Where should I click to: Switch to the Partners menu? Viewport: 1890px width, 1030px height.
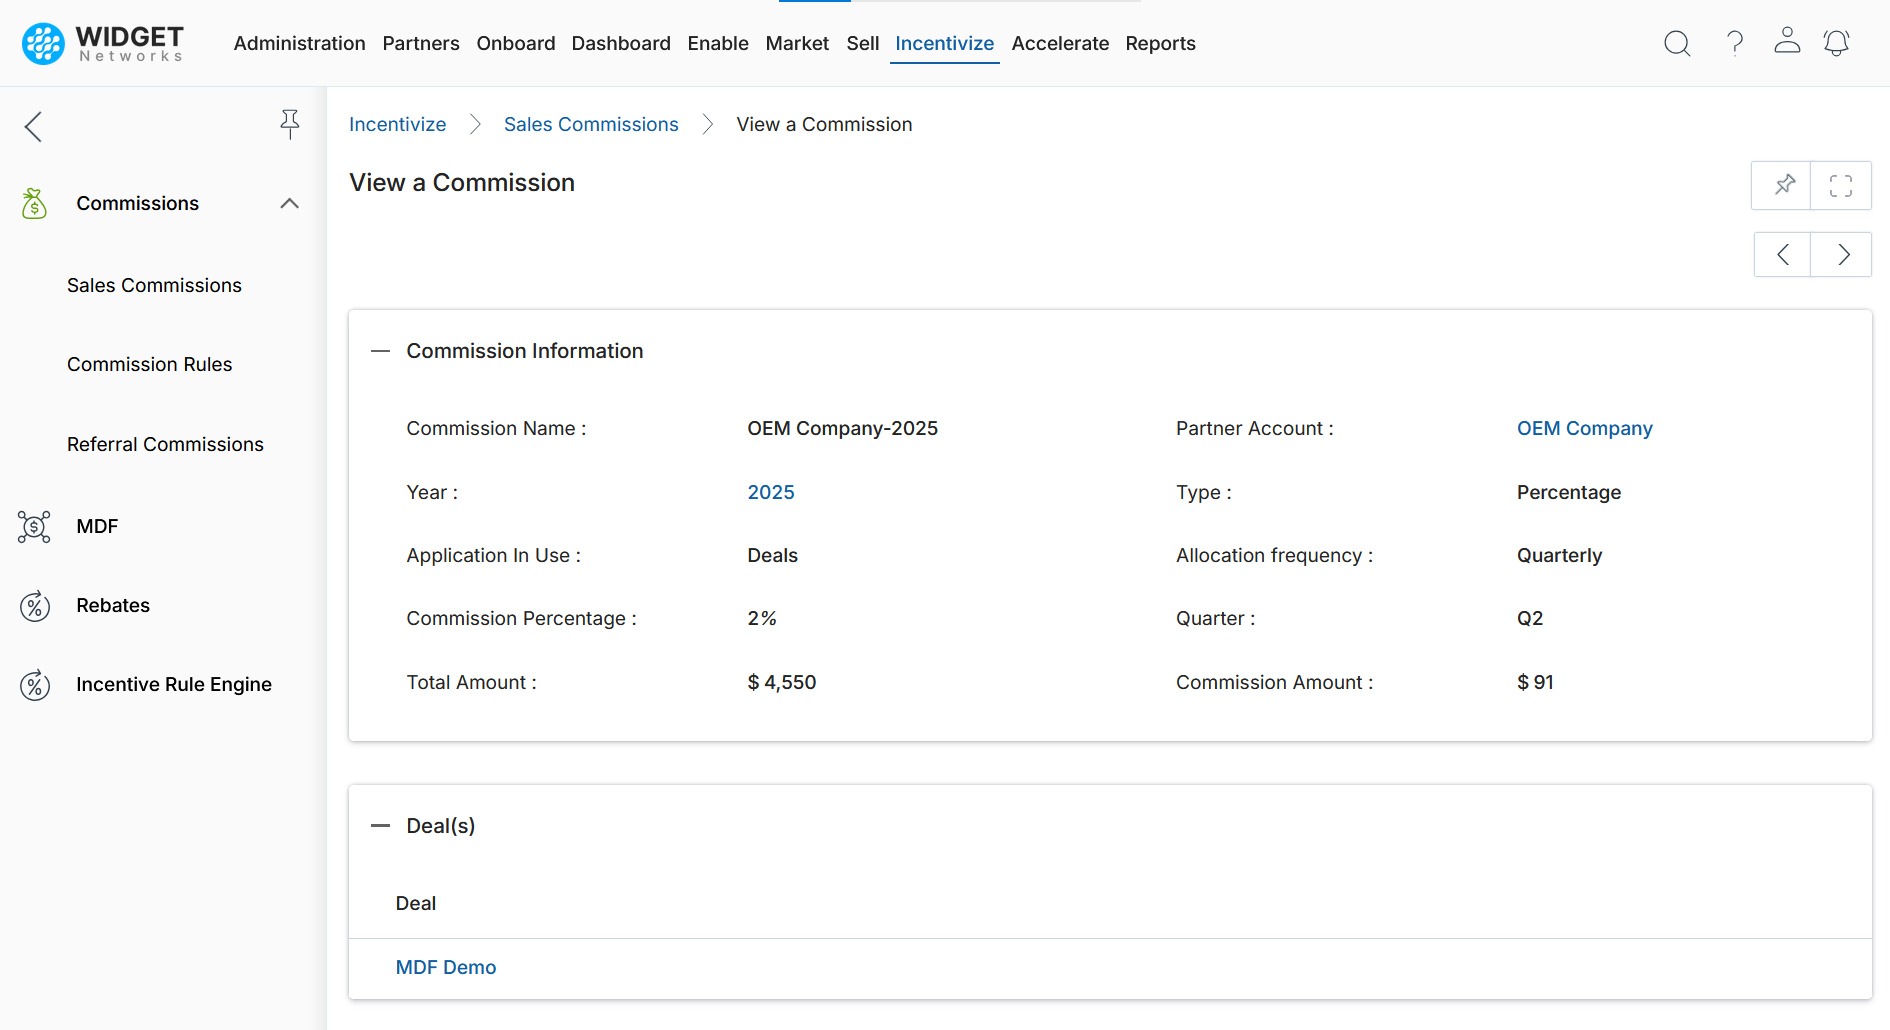[421, 43]
